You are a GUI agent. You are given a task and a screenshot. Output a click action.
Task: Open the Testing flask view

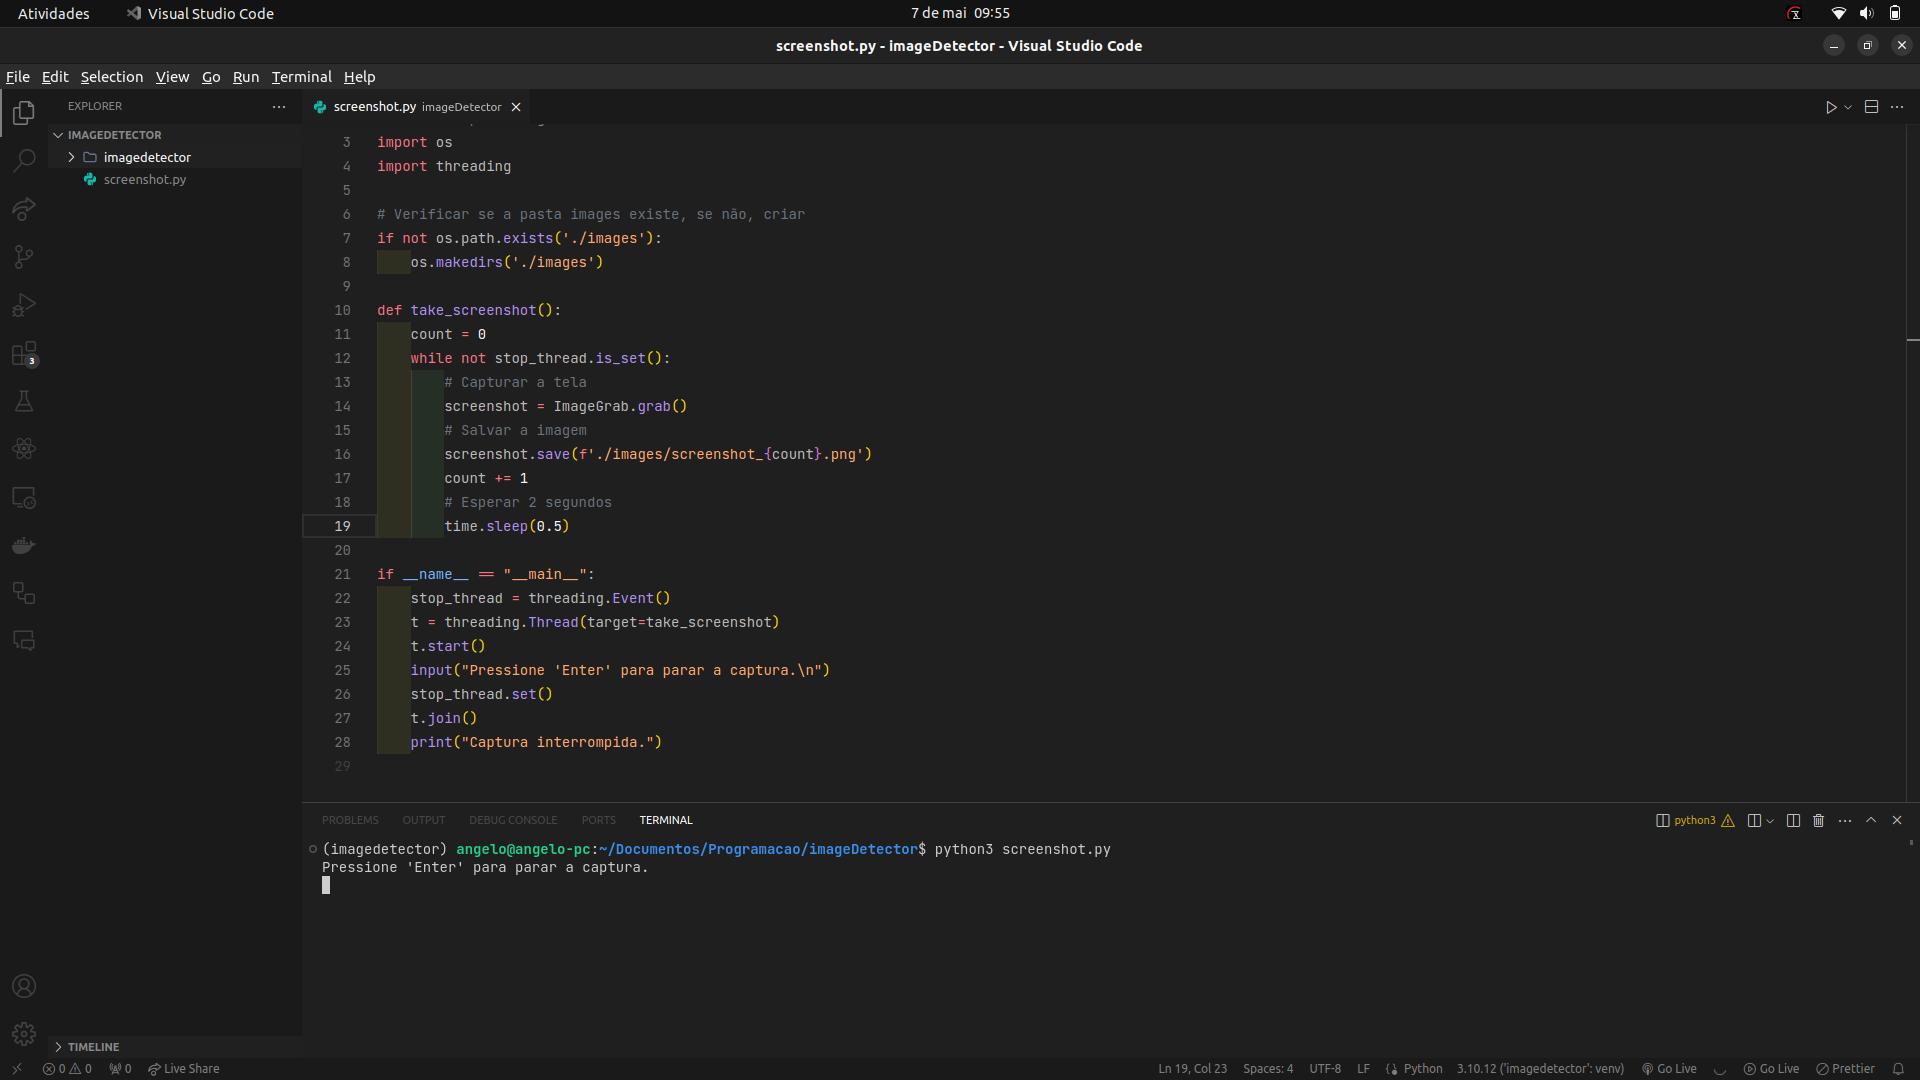pos(24,402)
